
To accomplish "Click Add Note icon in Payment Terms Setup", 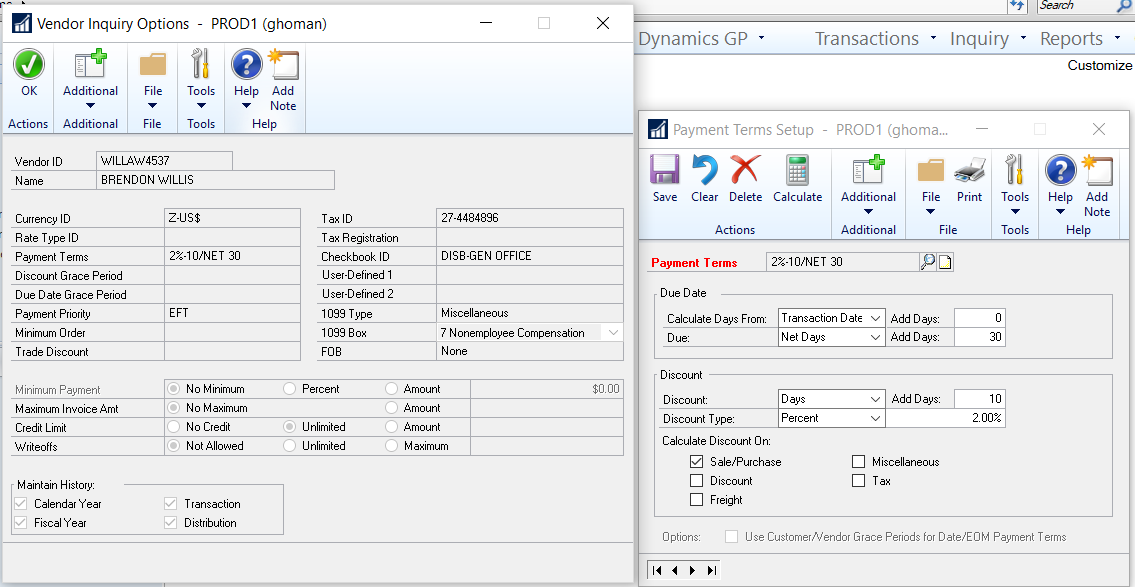I will pyautogui.click(x=1097, y=170).
